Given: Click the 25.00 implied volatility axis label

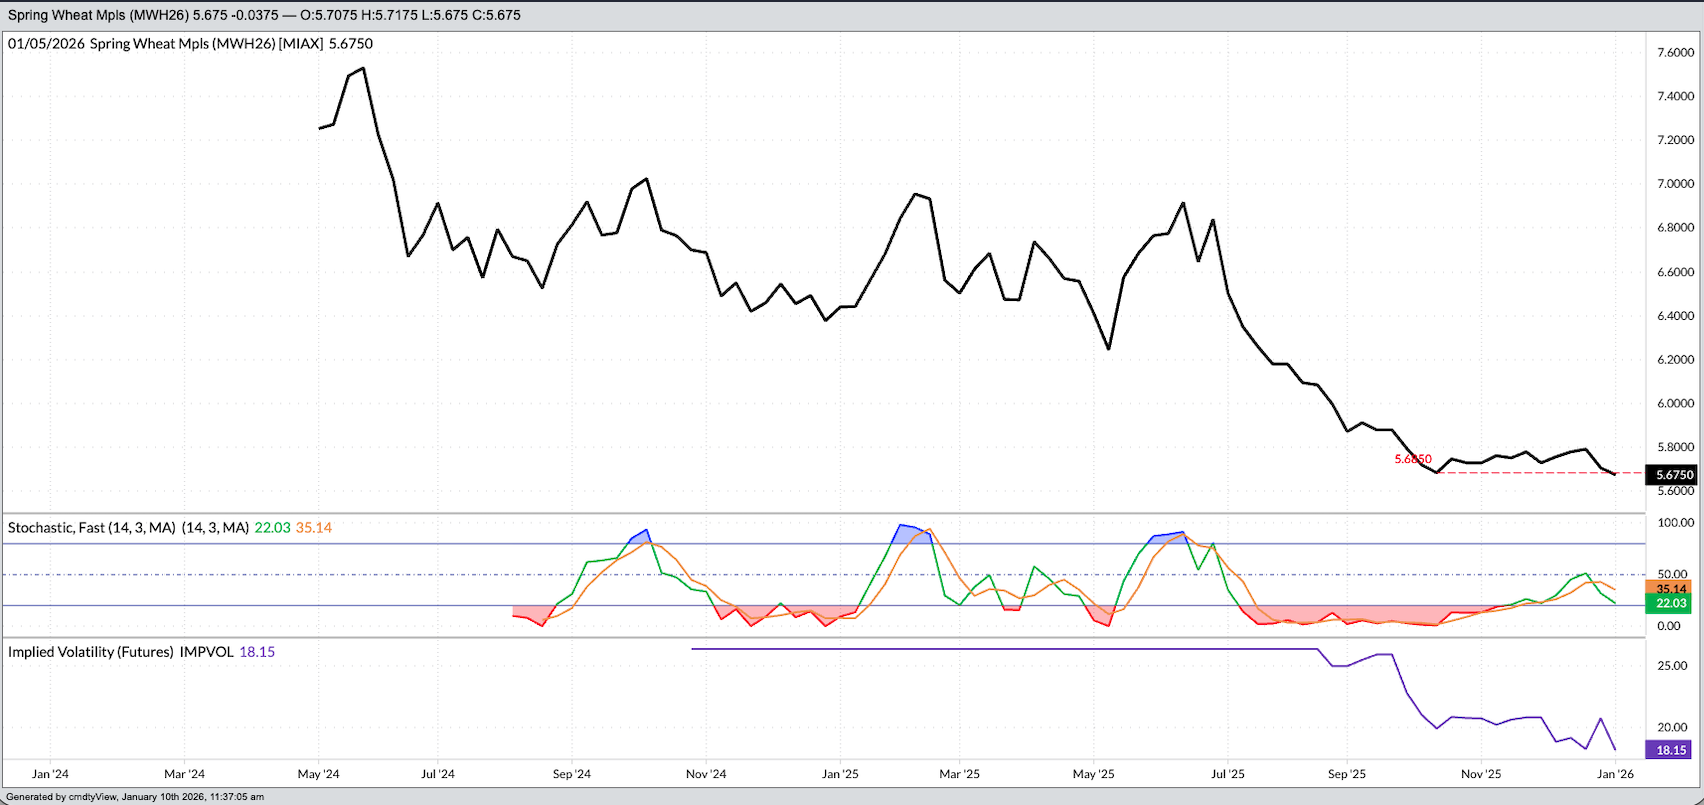Looking at the screenshot, I should click(1673, 666).
